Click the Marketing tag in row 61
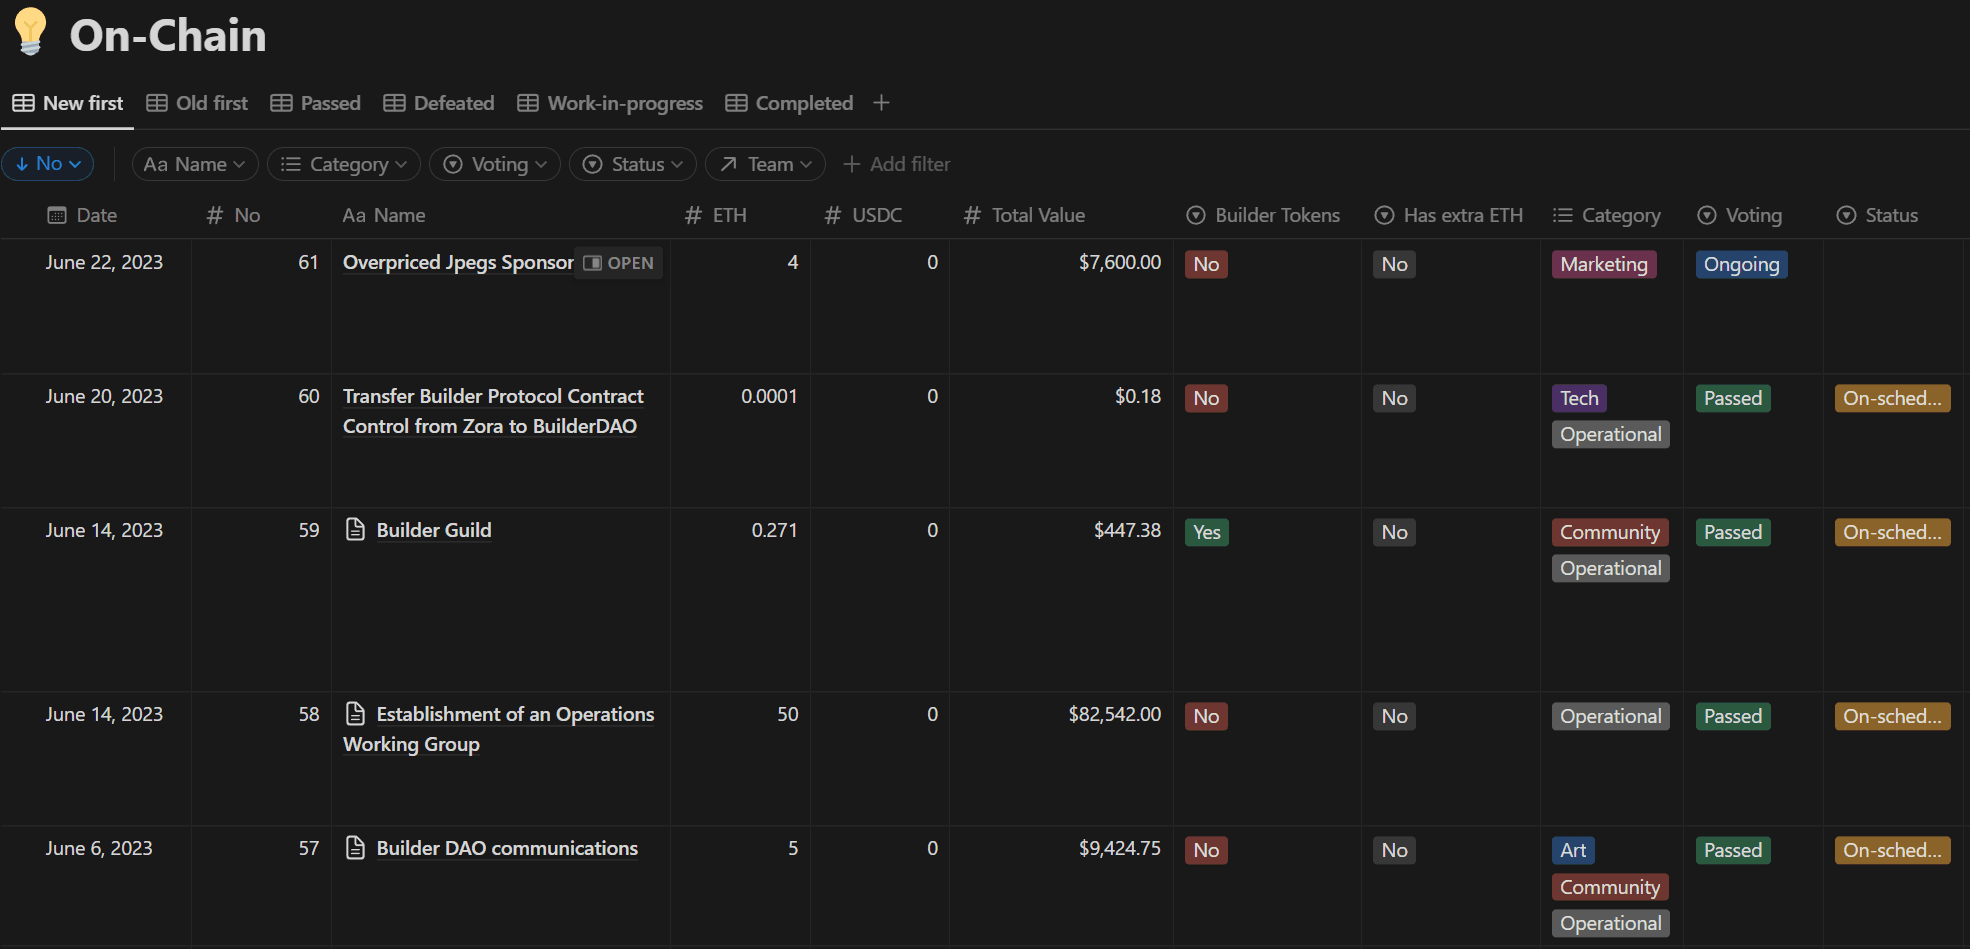This screenshot has width=1970, height=949. tap(1604, 264)
